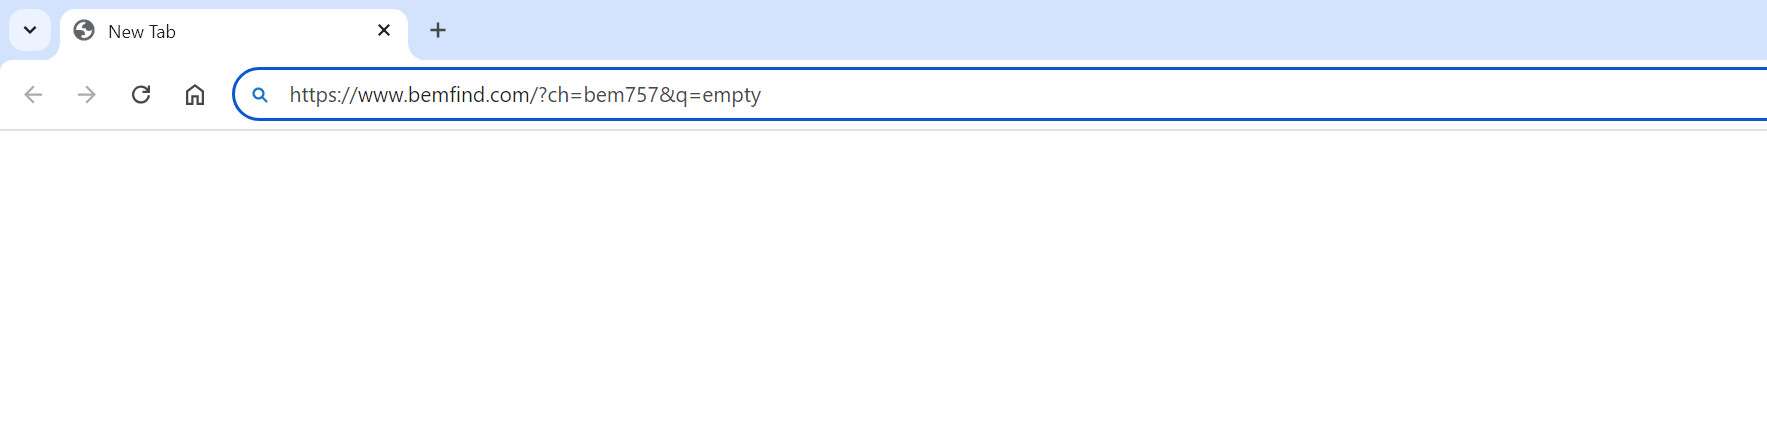Click the globe favicon on New Tab
The height and width of the screenshot is (427, 1767).
point(85,31)
